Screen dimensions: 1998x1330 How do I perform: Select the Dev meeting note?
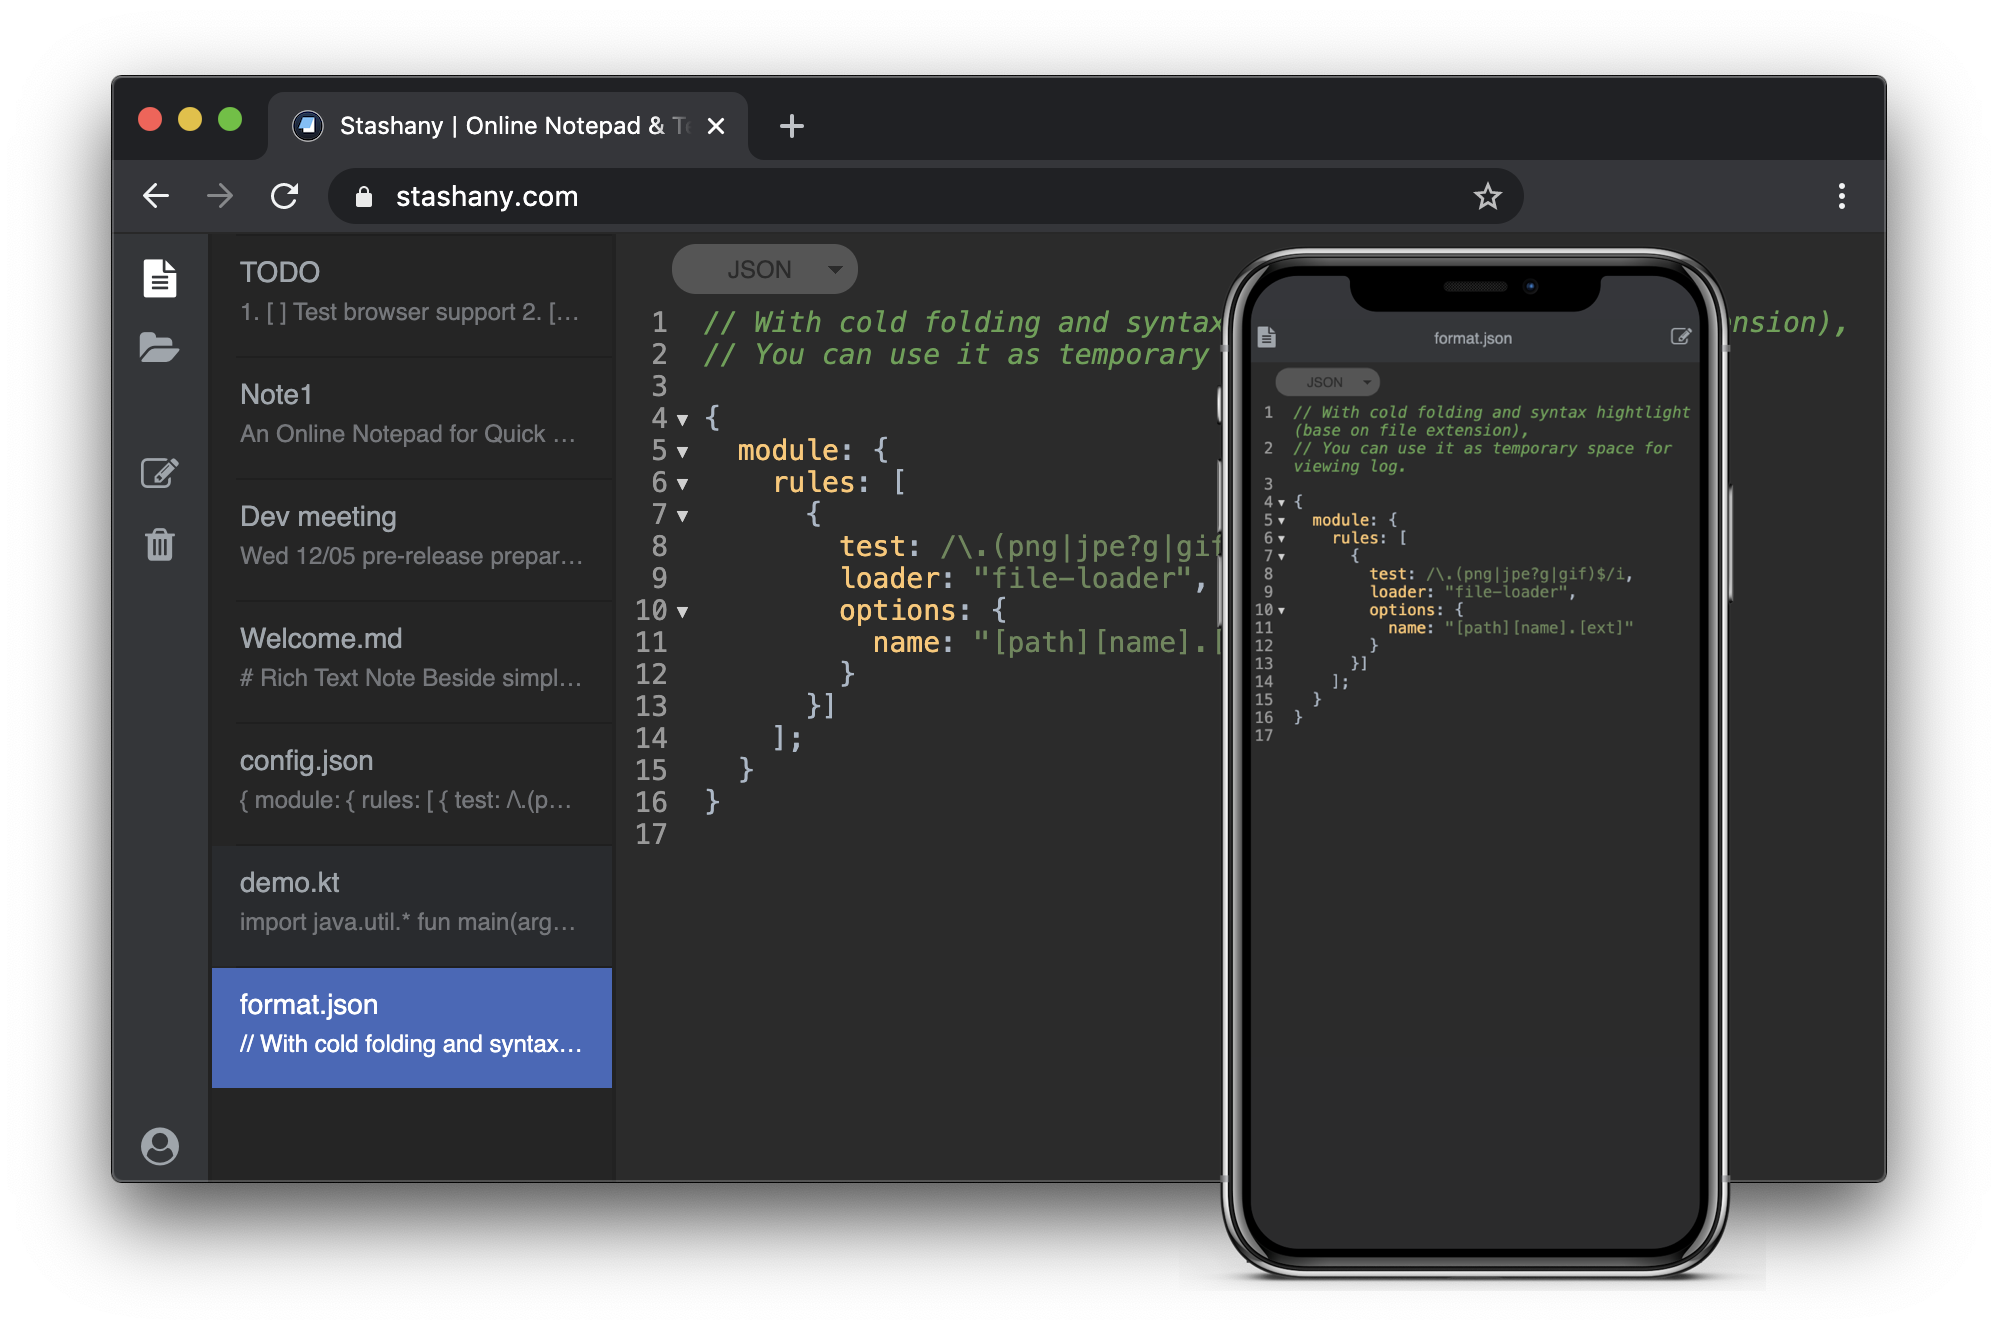pos(411,536)
